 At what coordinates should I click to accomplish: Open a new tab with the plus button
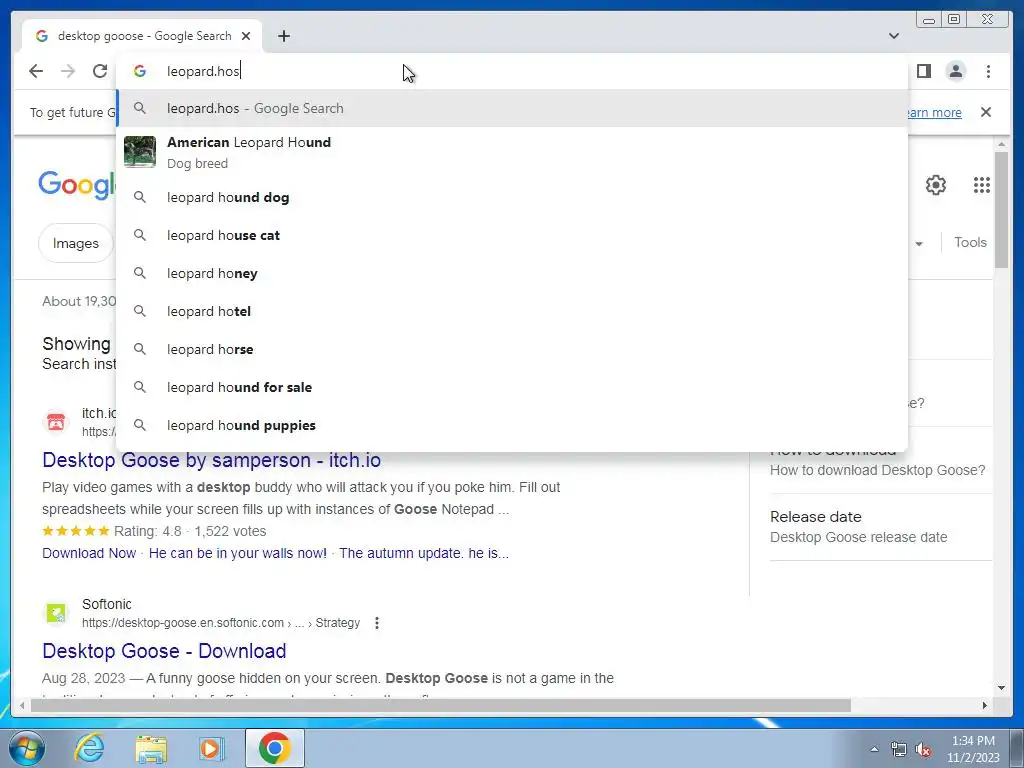[283, 36]
